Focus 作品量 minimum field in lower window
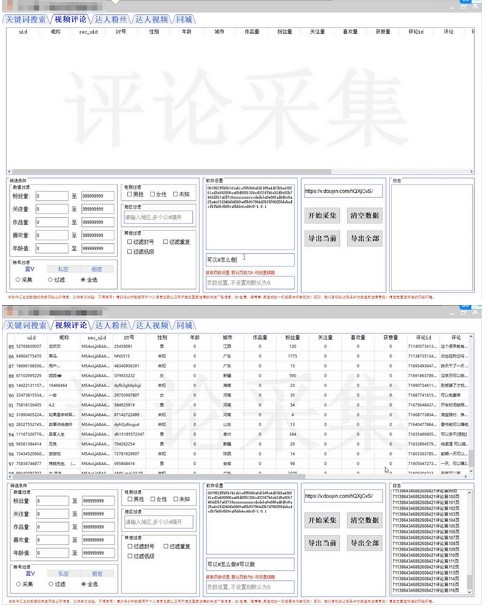Viewport: 488px width, 611px height. (x=53, y=527)
